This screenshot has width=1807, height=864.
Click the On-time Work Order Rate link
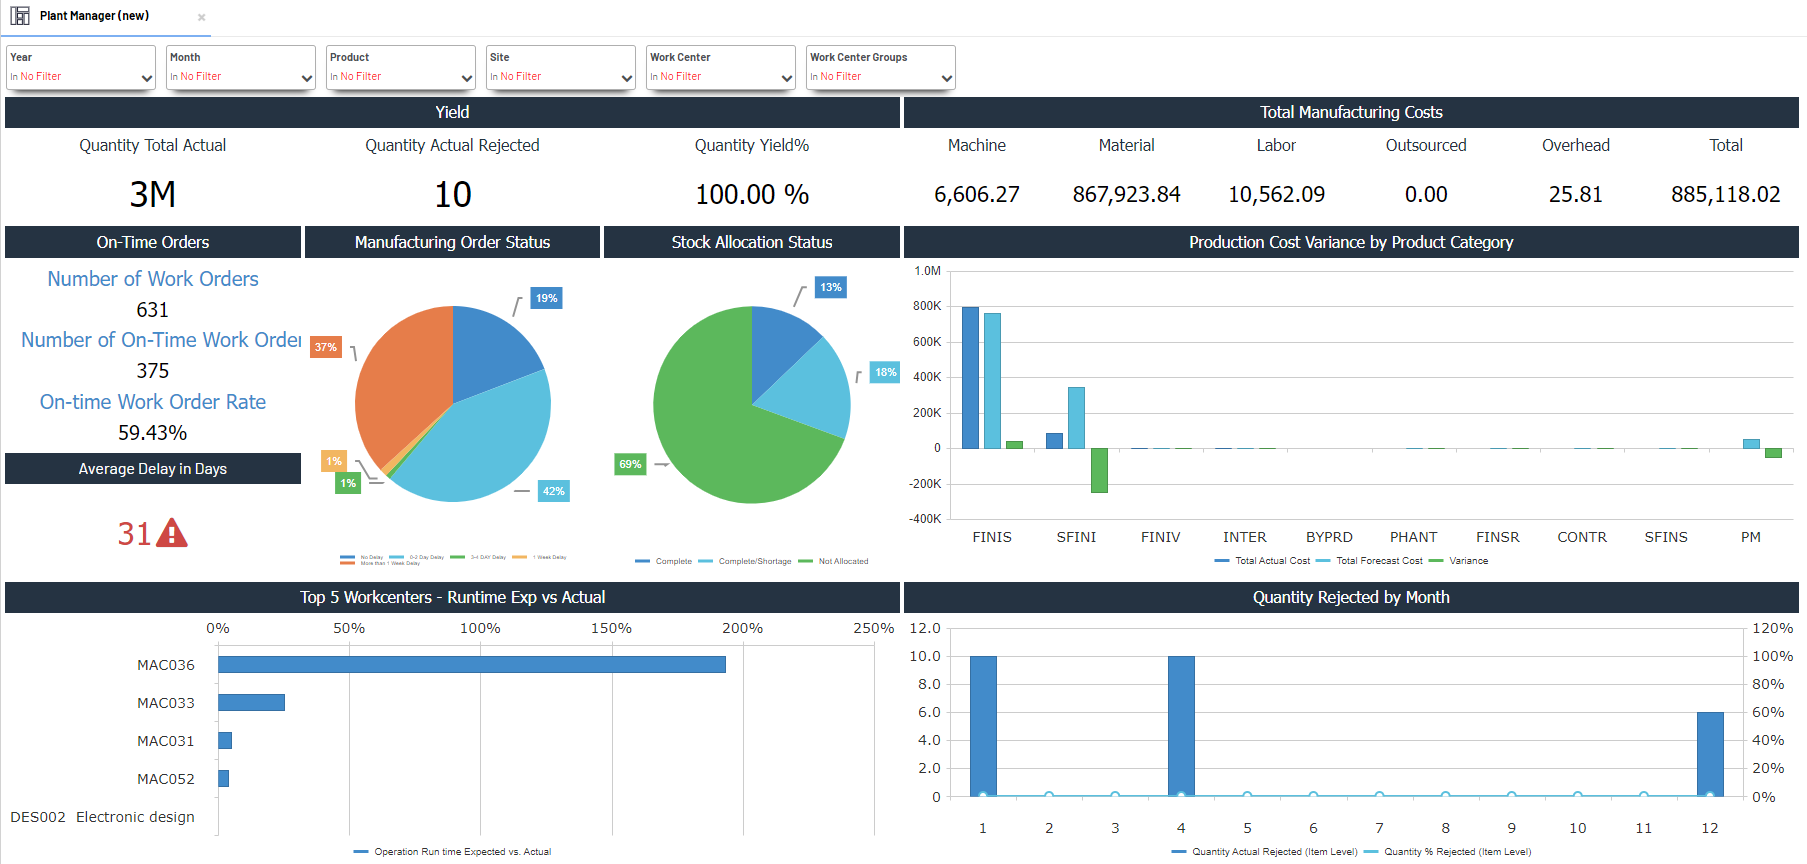pyautogui.click(x=153, y=402)
